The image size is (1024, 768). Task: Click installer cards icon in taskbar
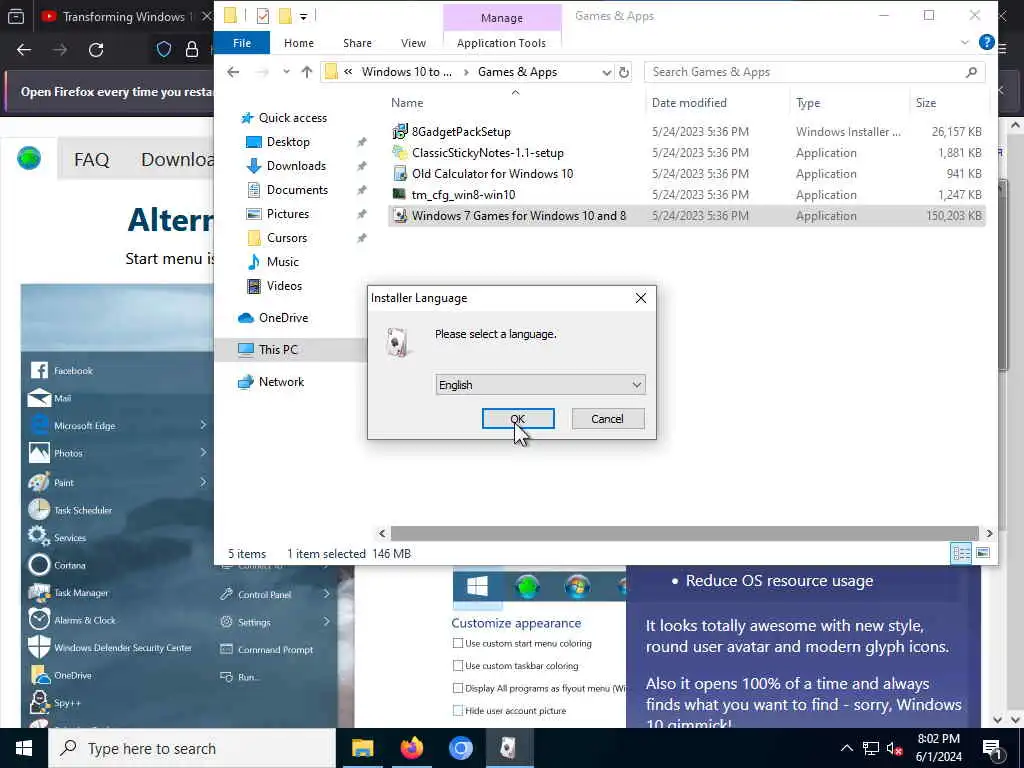tap(509, 748)
